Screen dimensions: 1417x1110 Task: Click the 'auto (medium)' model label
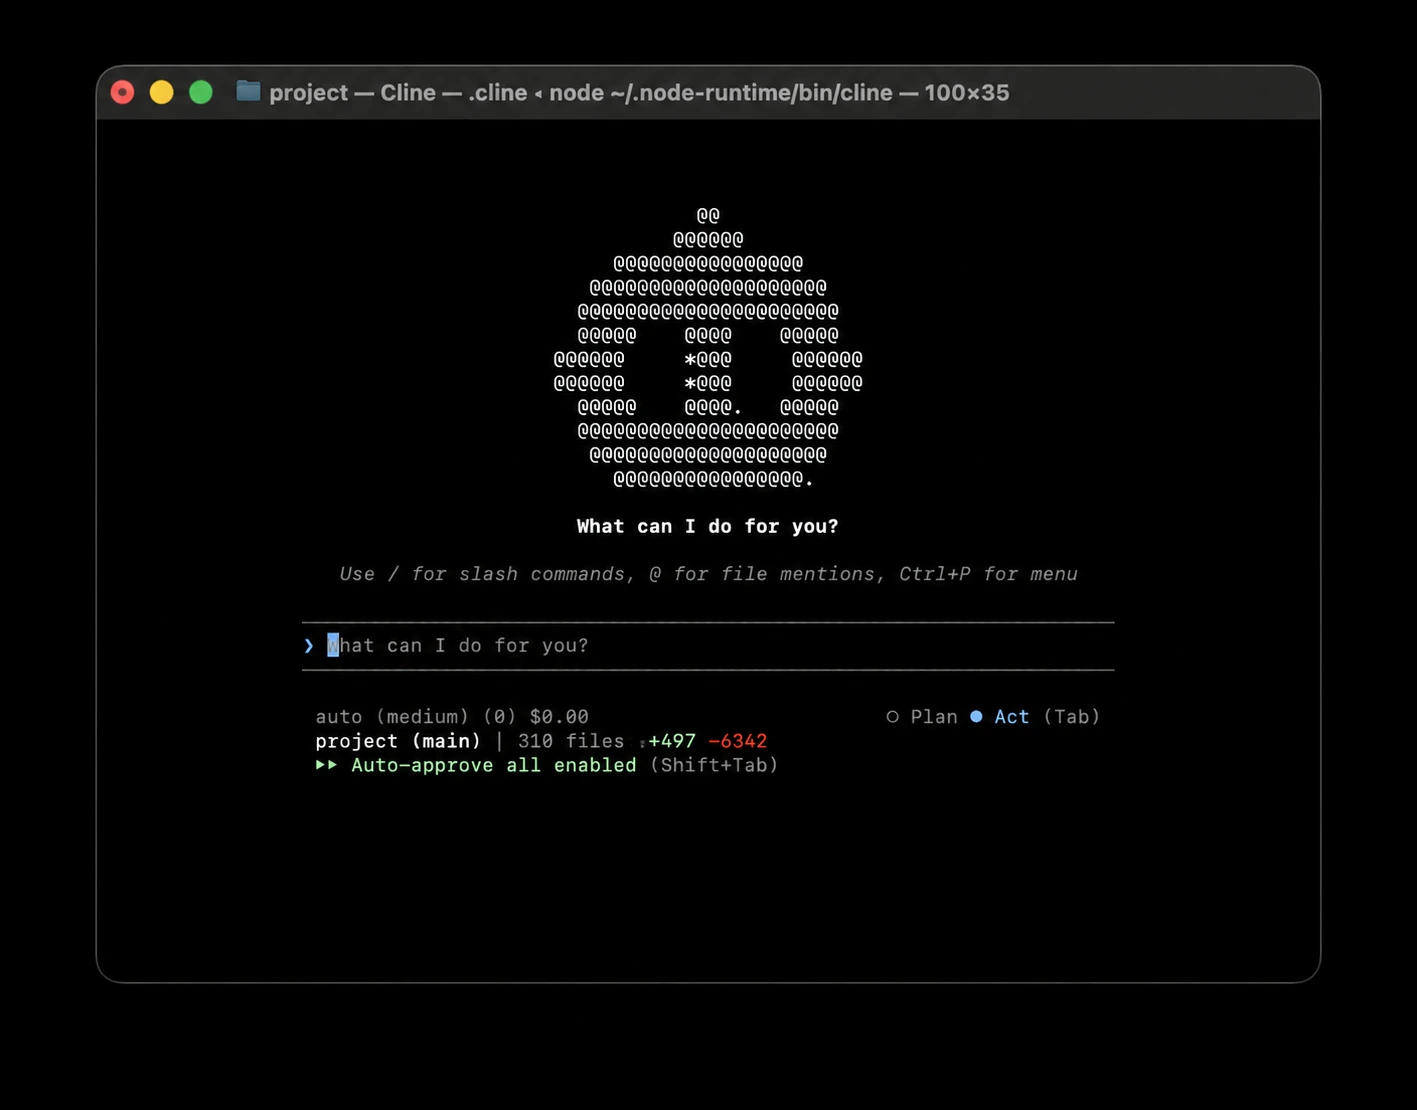click(x=392, y=717)
